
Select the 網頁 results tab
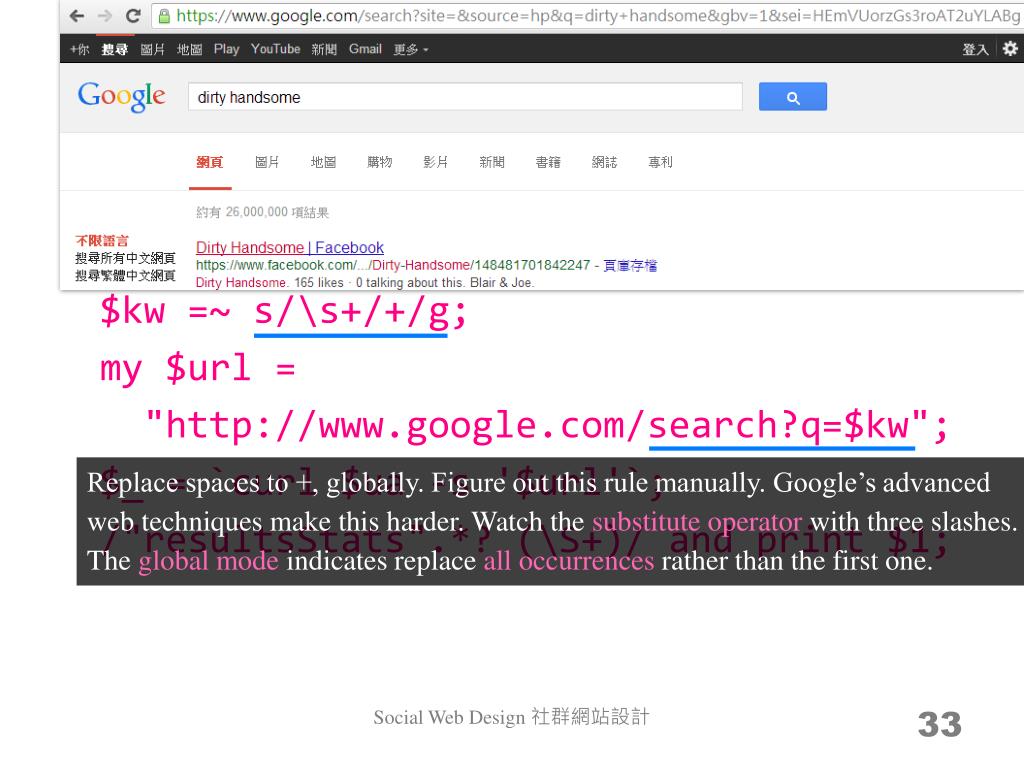point(210,162)
